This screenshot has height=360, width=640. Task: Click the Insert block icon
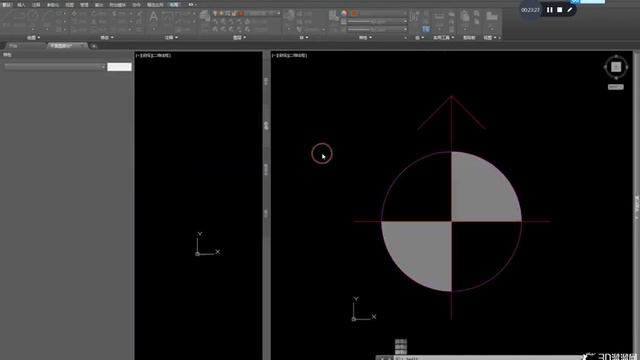tap(289, 16)
